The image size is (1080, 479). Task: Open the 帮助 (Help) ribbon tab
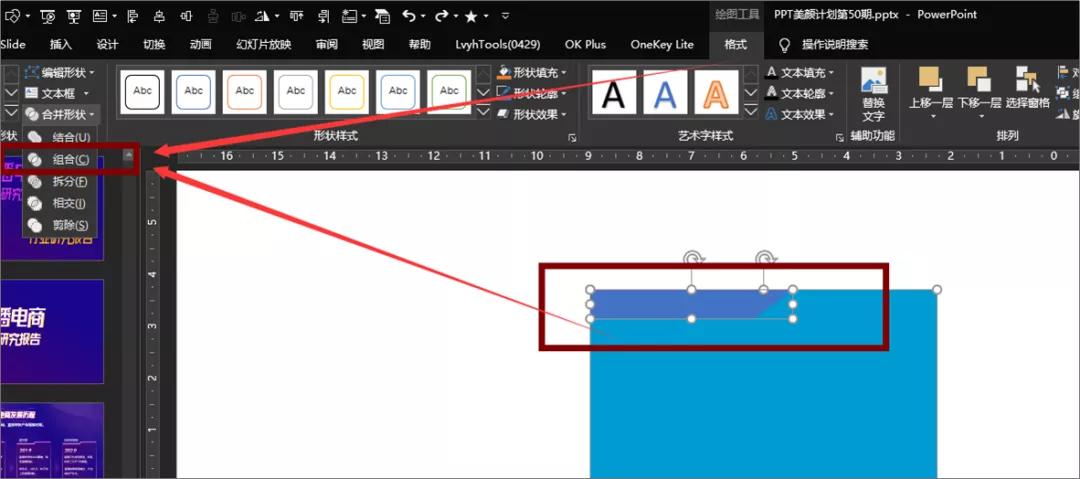tap(419, 45)
